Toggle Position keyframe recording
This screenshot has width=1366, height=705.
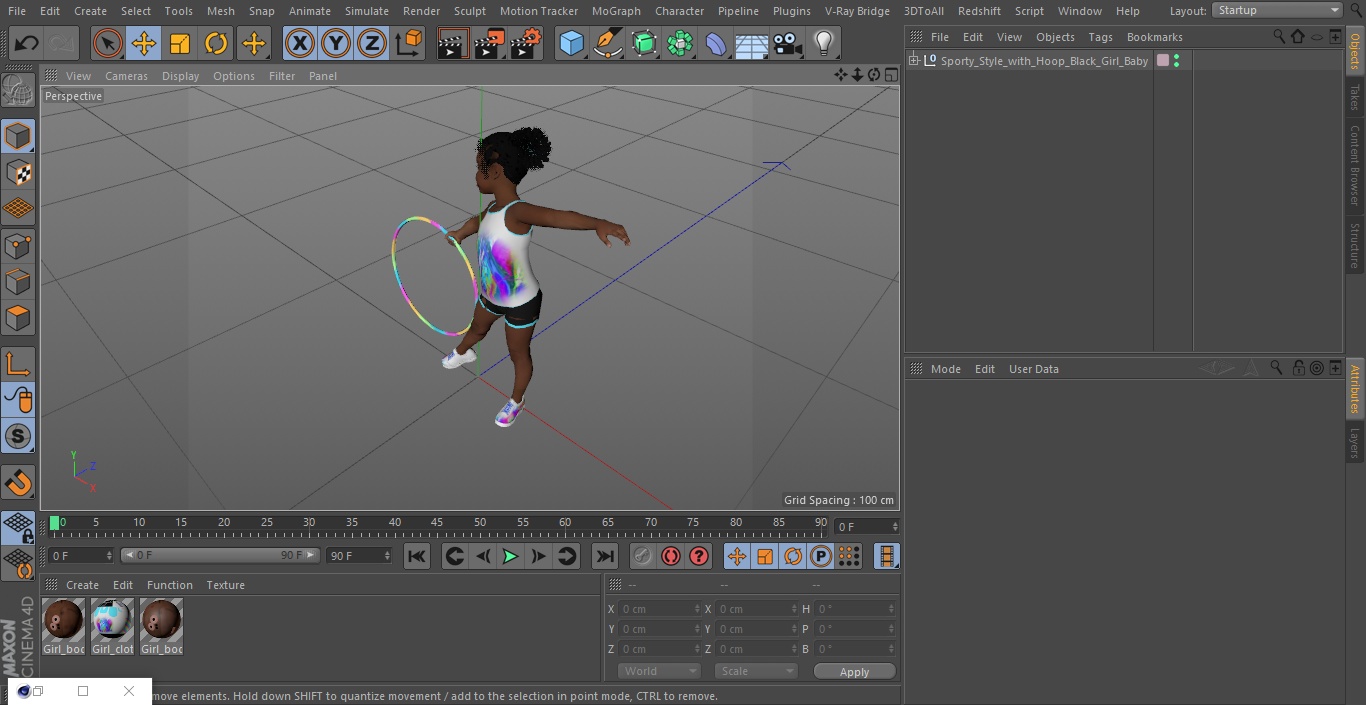pyautogui.click(x=737, y=557)
